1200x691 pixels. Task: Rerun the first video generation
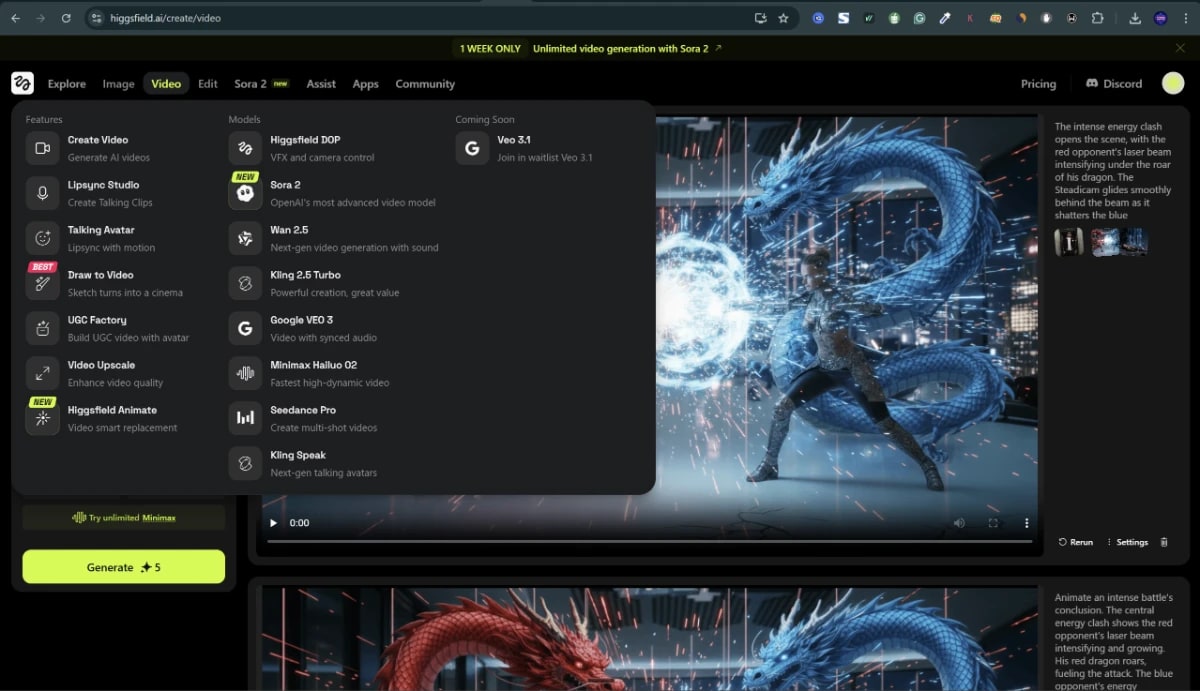tap(1076, 542)
